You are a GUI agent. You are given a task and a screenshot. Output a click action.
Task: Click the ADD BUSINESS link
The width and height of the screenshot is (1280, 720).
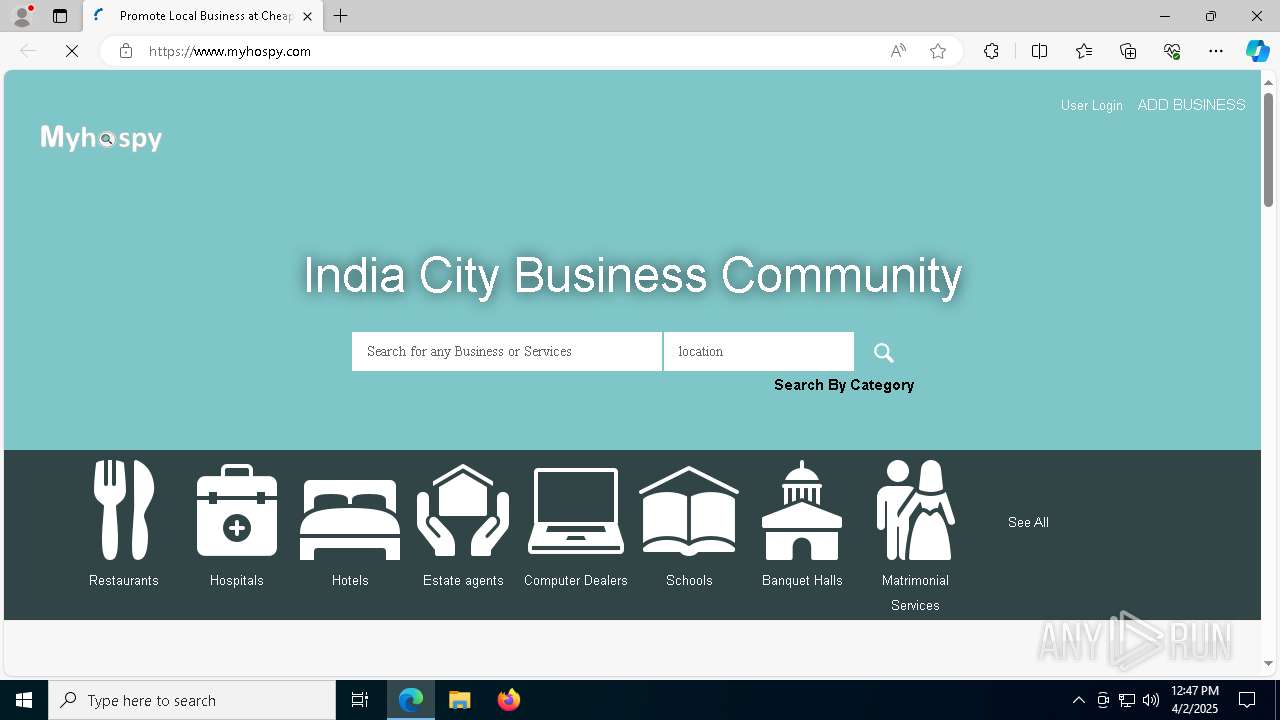1191,105
